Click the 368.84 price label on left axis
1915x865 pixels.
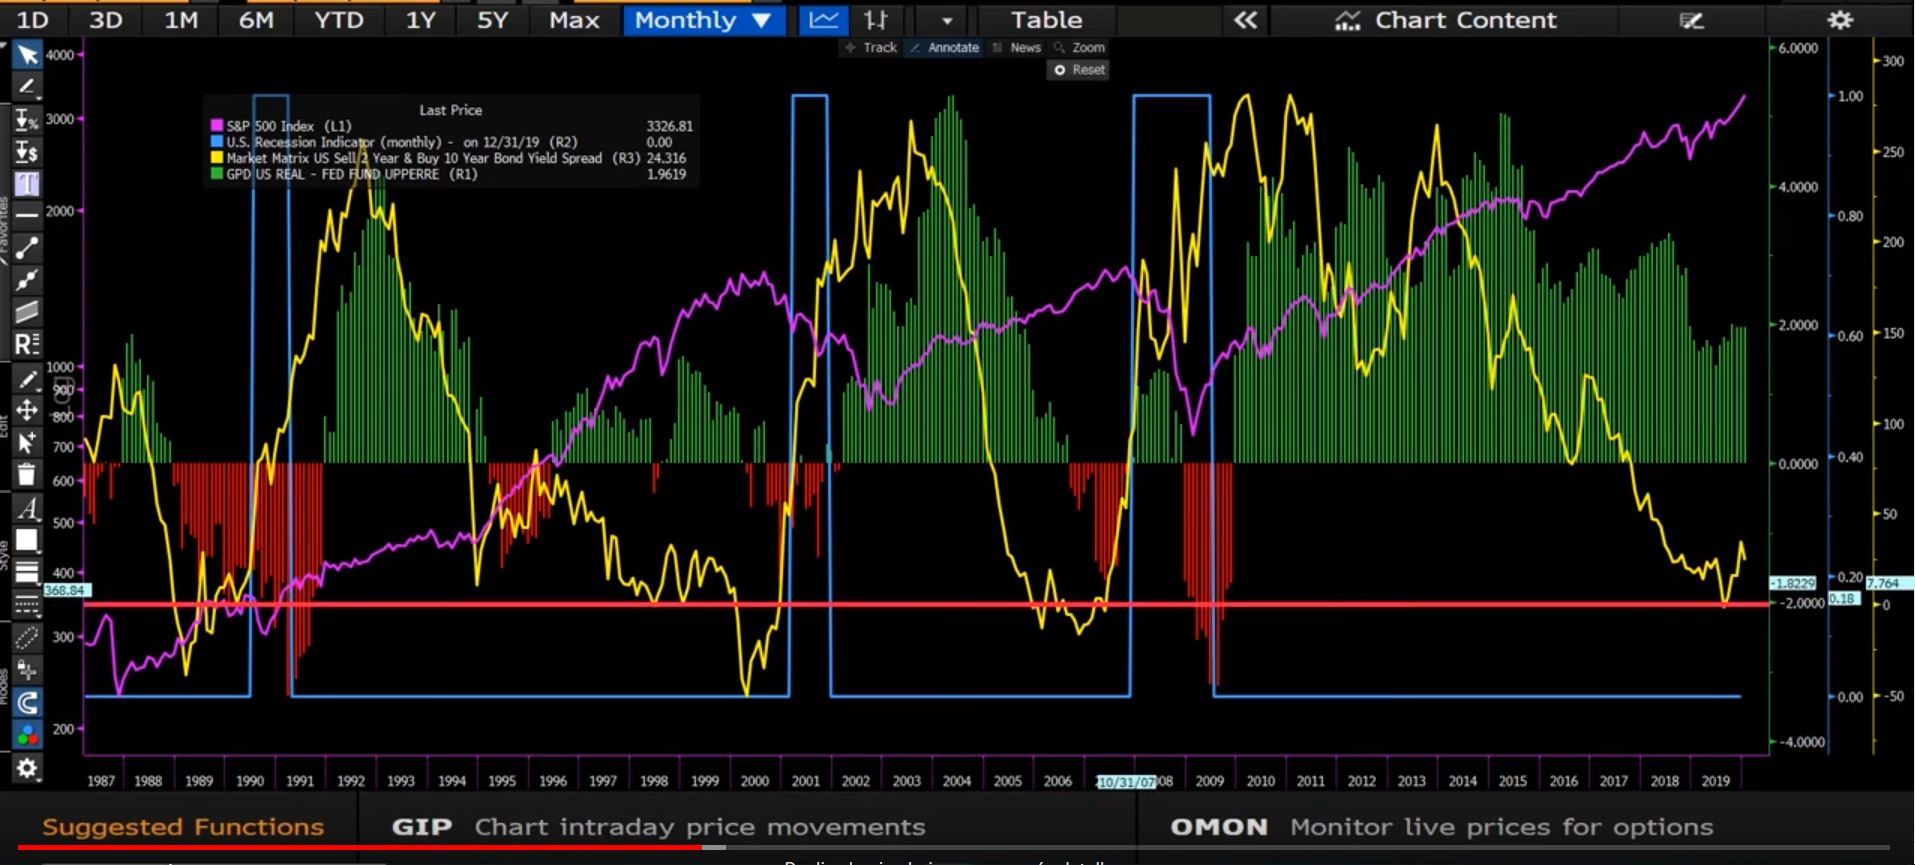point(65,591)
